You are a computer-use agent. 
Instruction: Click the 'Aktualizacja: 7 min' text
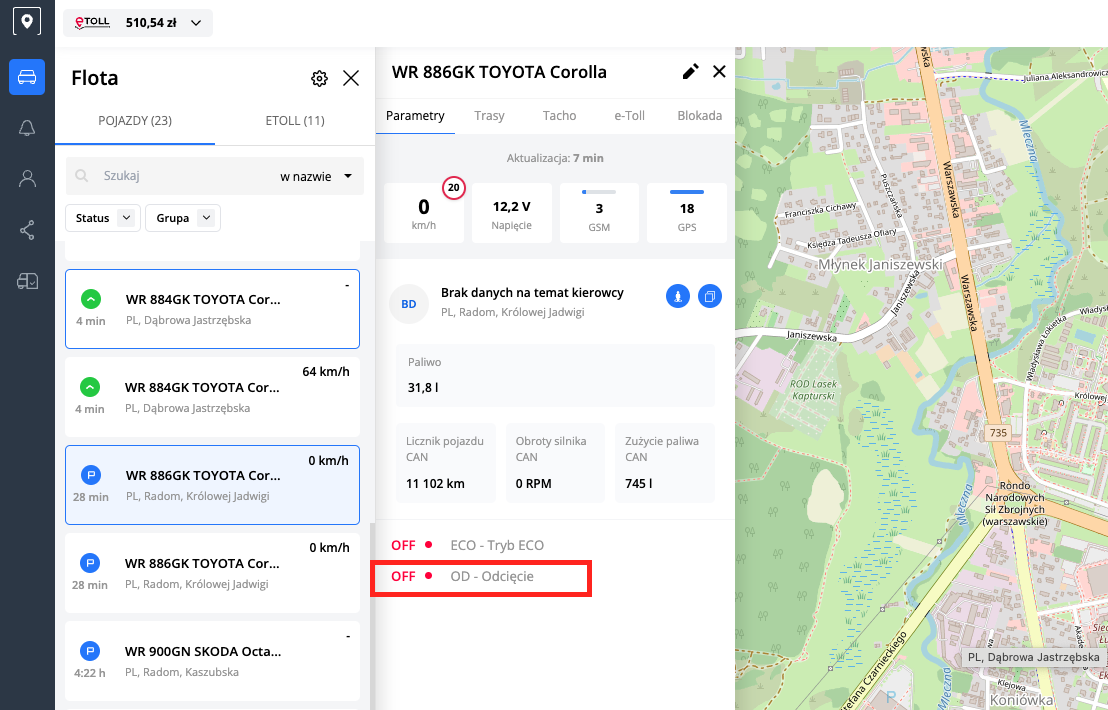tap(555, 158)
